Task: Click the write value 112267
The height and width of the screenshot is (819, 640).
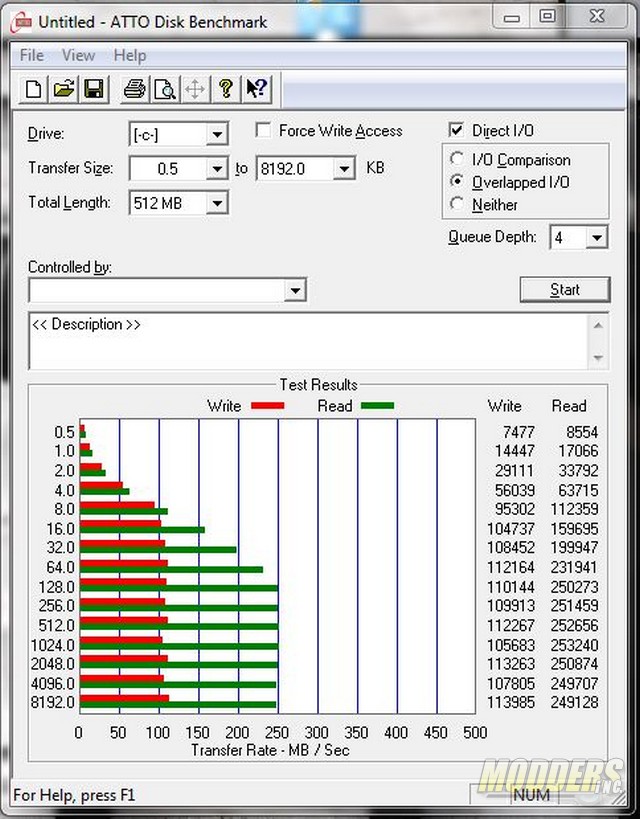Action: point(511,625)
